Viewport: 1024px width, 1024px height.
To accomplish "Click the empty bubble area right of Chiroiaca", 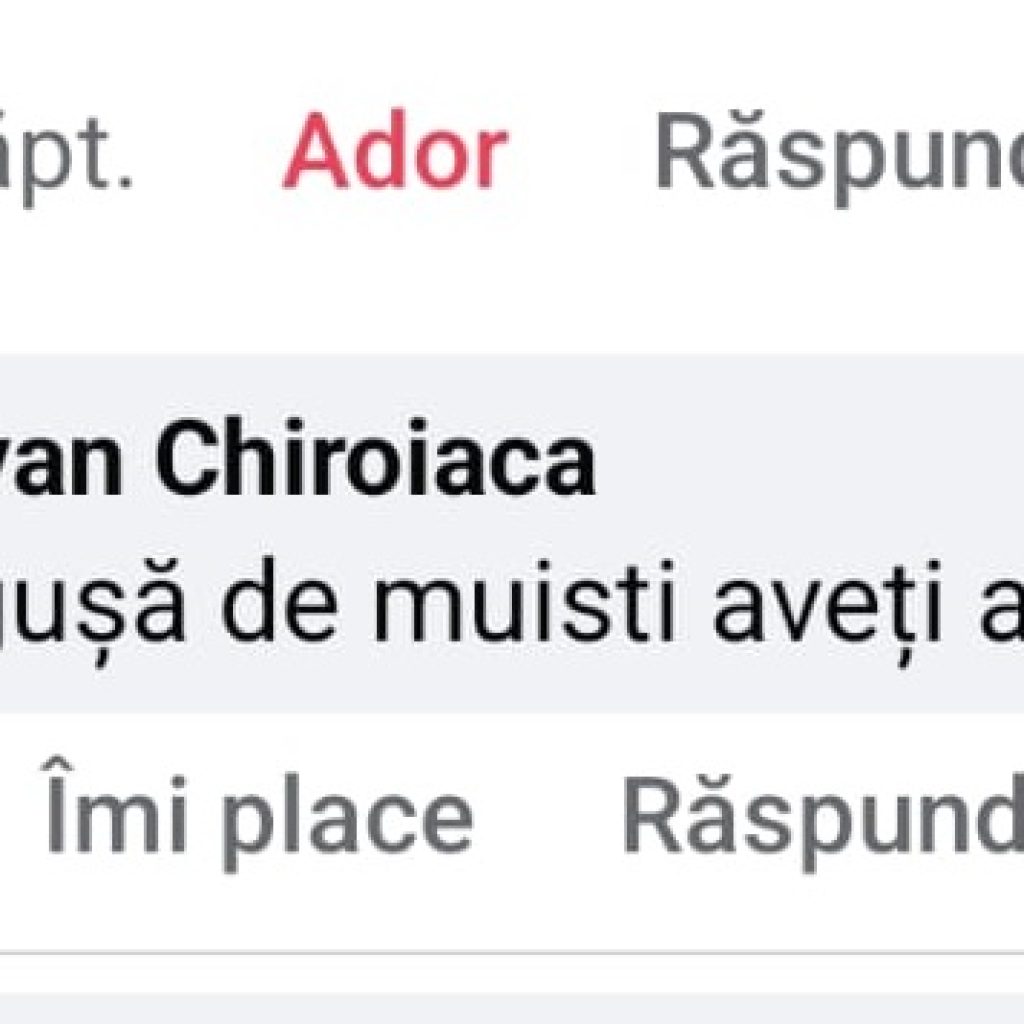I will [x=810, y=457].
